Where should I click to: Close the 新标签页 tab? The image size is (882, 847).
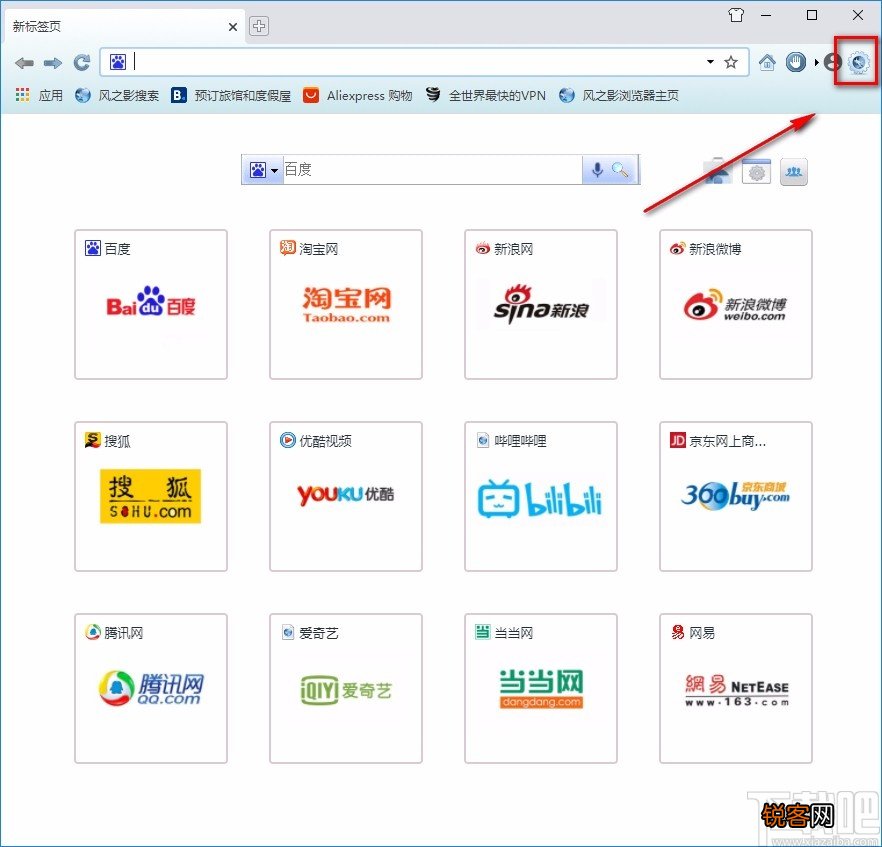(233, 26)
